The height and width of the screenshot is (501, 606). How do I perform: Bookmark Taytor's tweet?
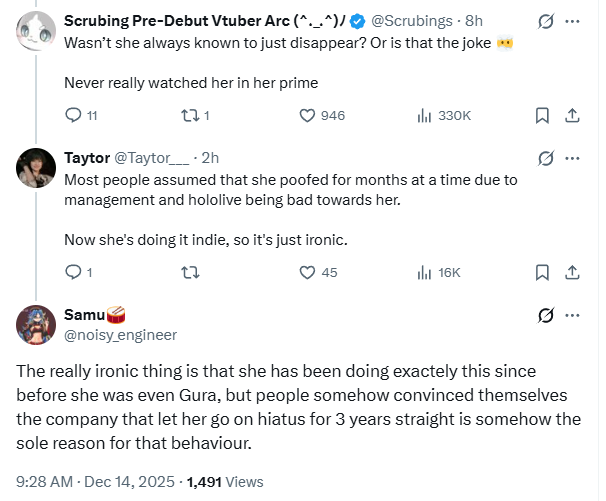(x=542, y=271)
